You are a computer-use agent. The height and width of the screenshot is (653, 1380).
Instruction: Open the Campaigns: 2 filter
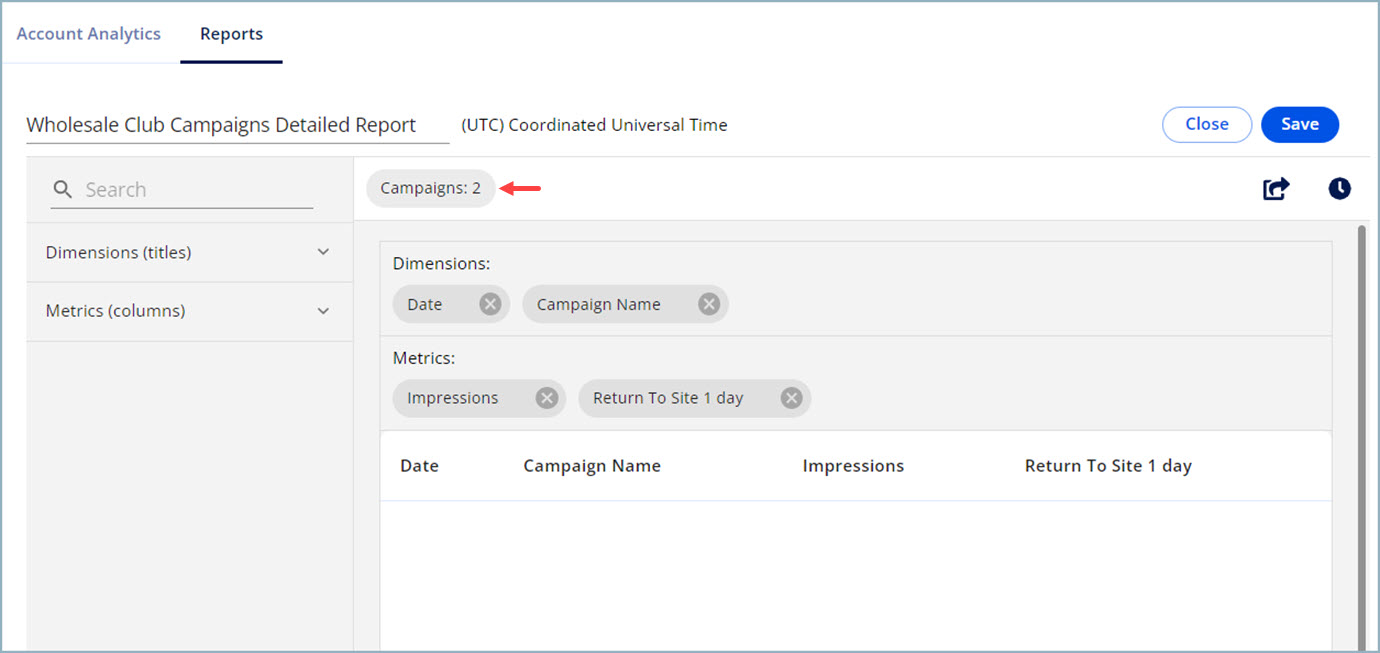pos(431,188)
